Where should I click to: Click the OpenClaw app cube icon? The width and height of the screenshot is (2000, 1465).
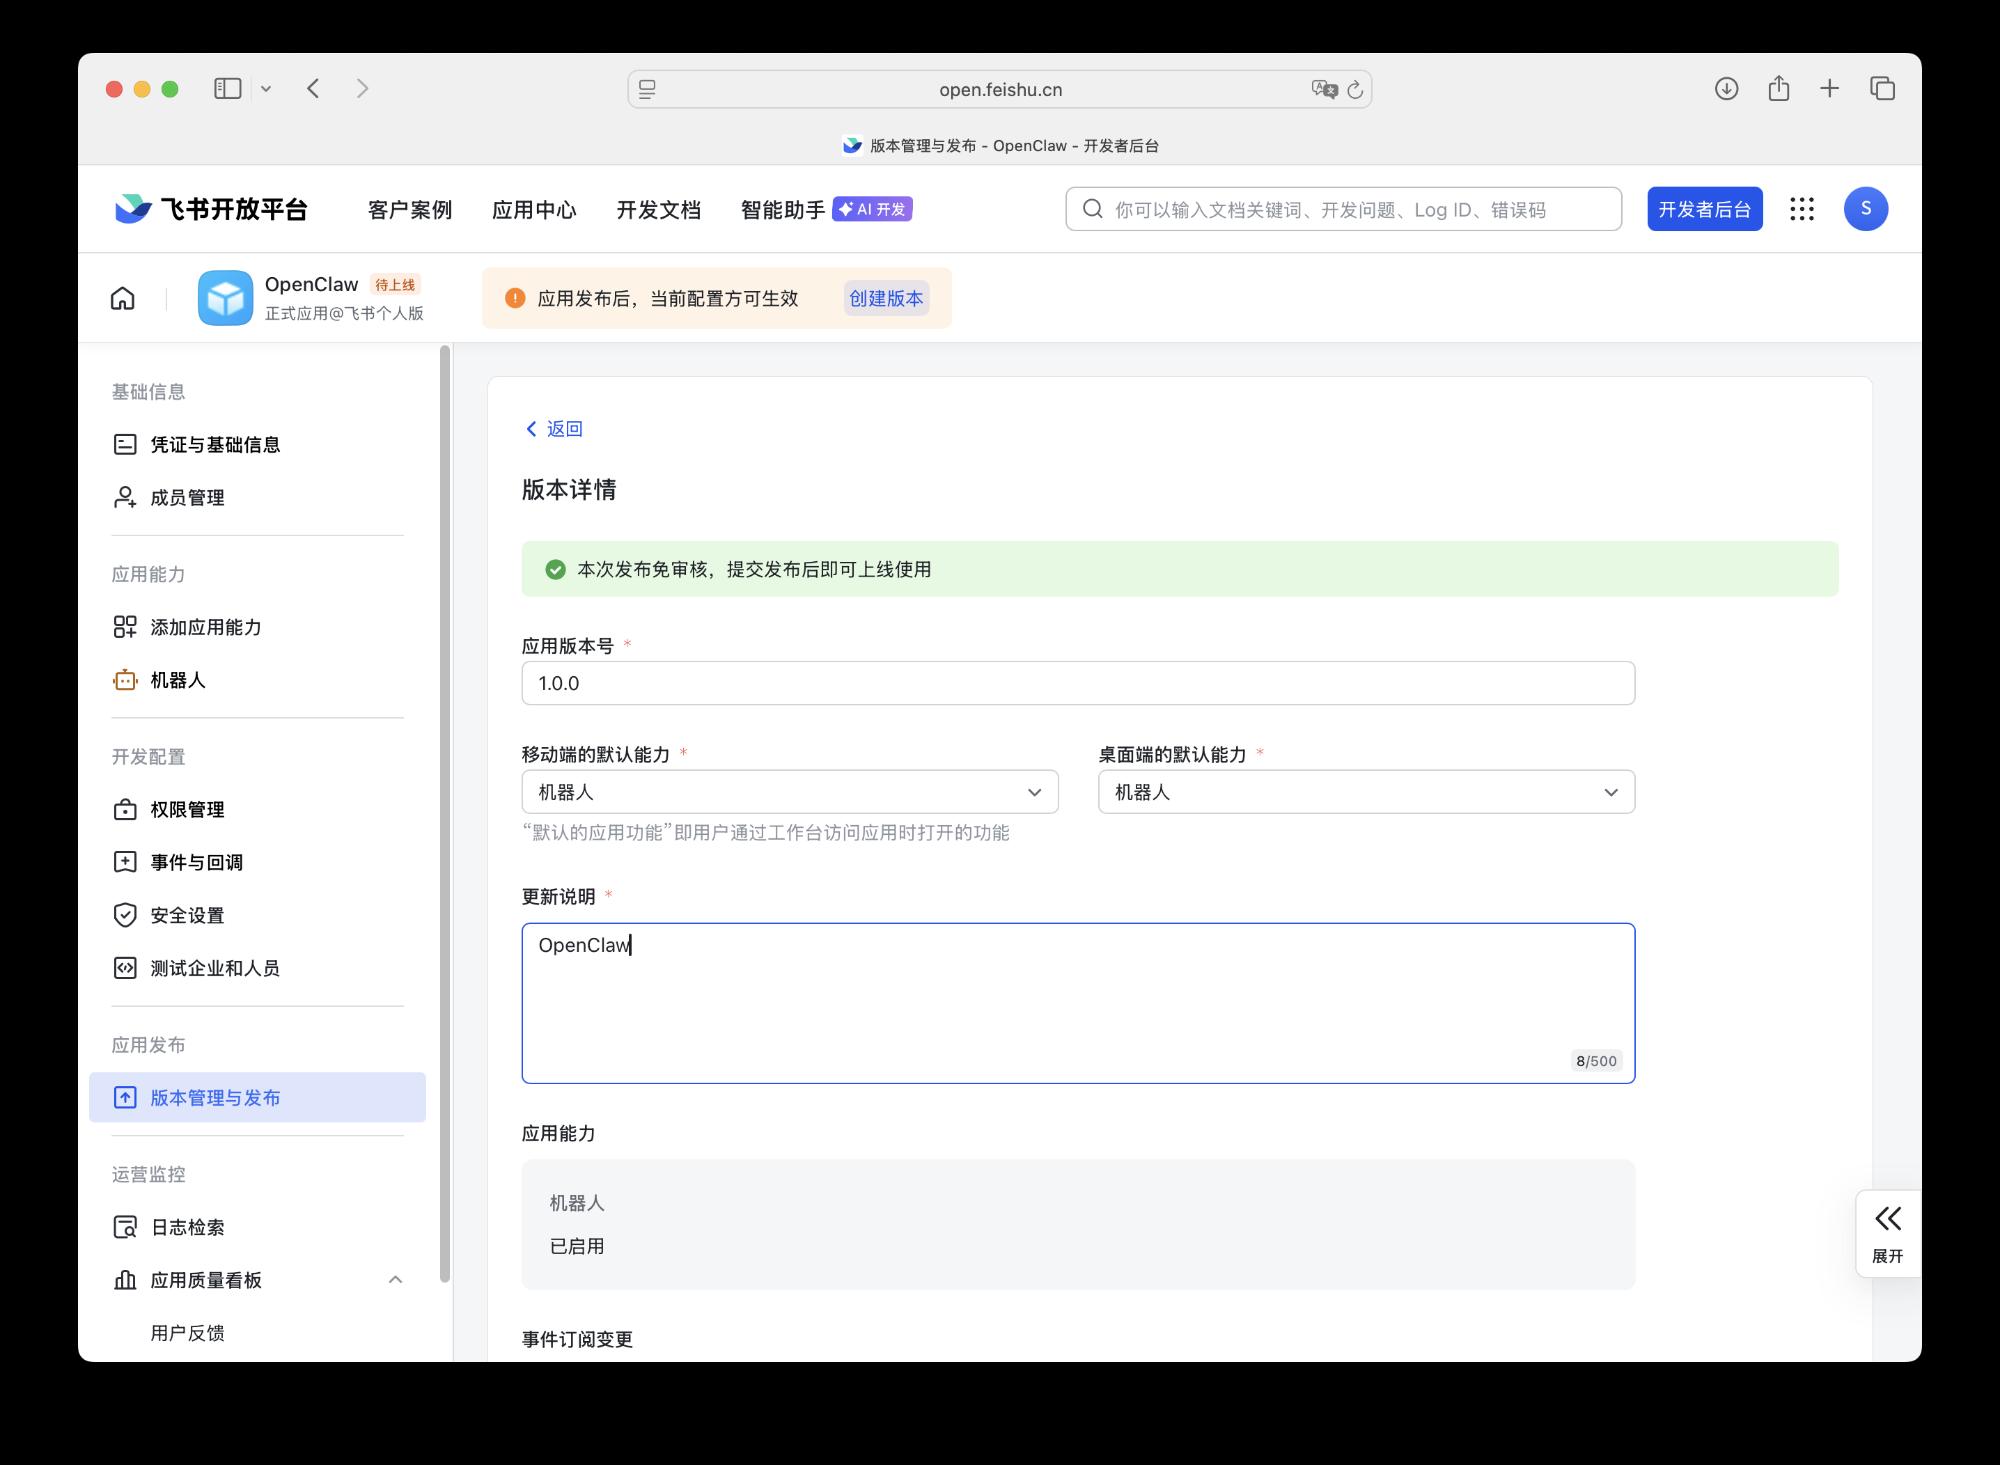point(225,298)
